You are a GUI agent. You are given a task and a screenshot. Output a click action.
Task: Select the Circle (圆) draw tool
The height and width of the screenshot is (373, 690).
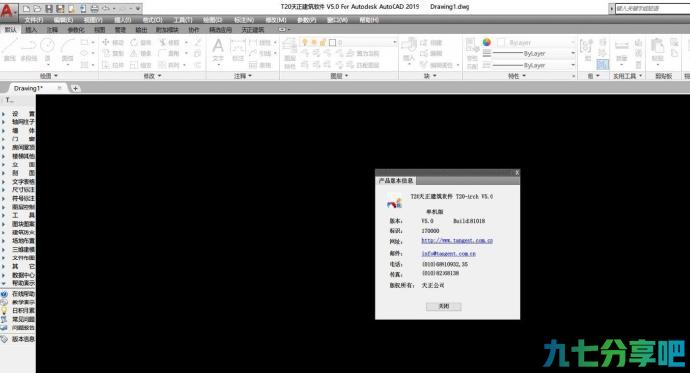pos(48,50)
